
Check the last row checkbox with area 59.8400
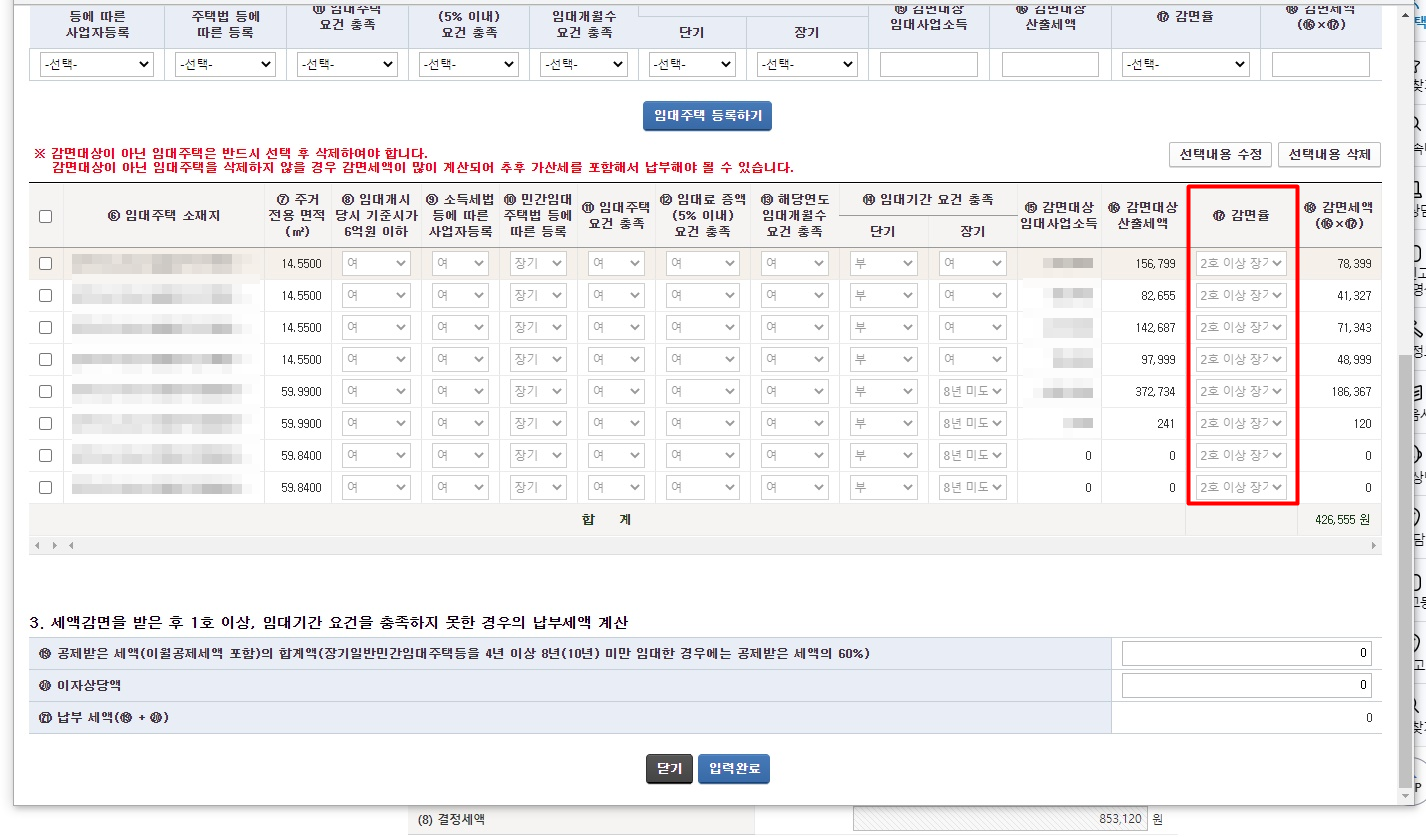pos(44,487)
